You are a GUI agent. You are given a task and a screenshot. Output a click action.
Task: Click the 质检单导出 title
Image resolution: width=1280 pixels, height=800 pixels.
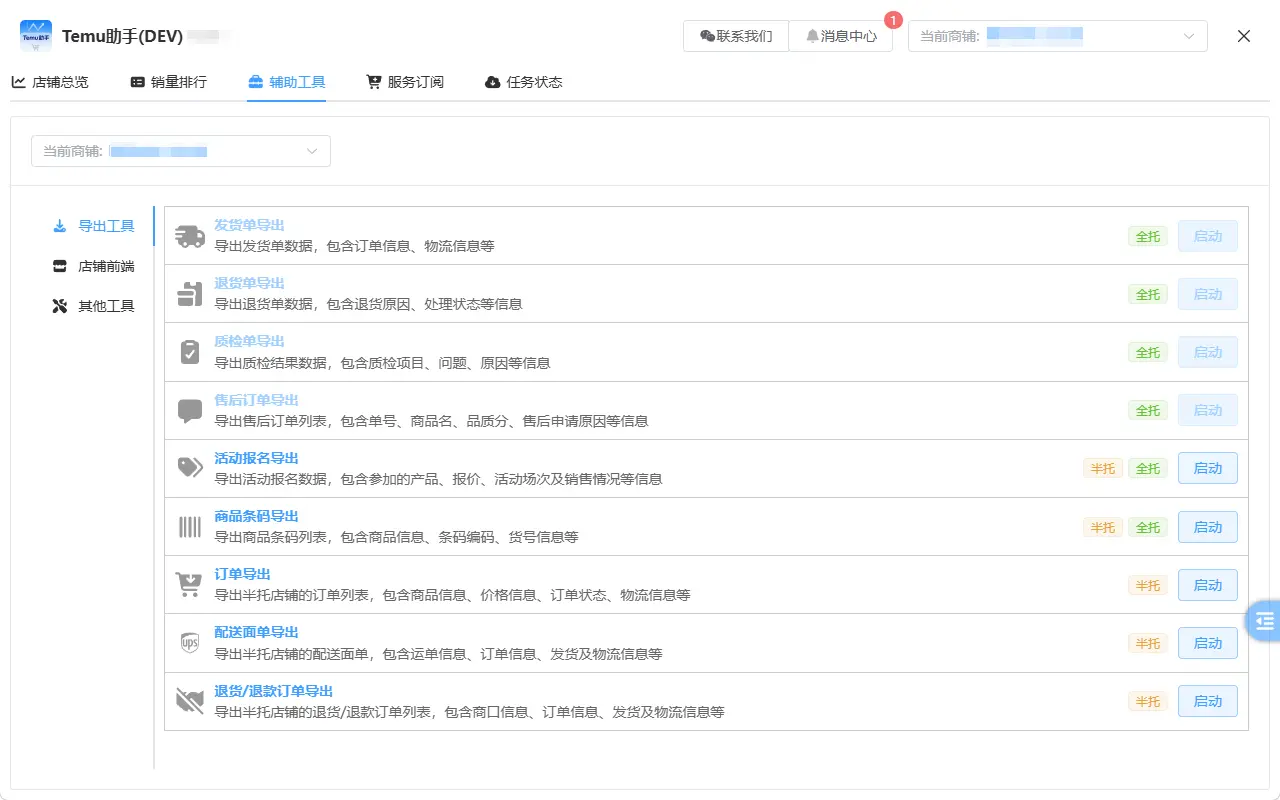[x=249, y=341]
